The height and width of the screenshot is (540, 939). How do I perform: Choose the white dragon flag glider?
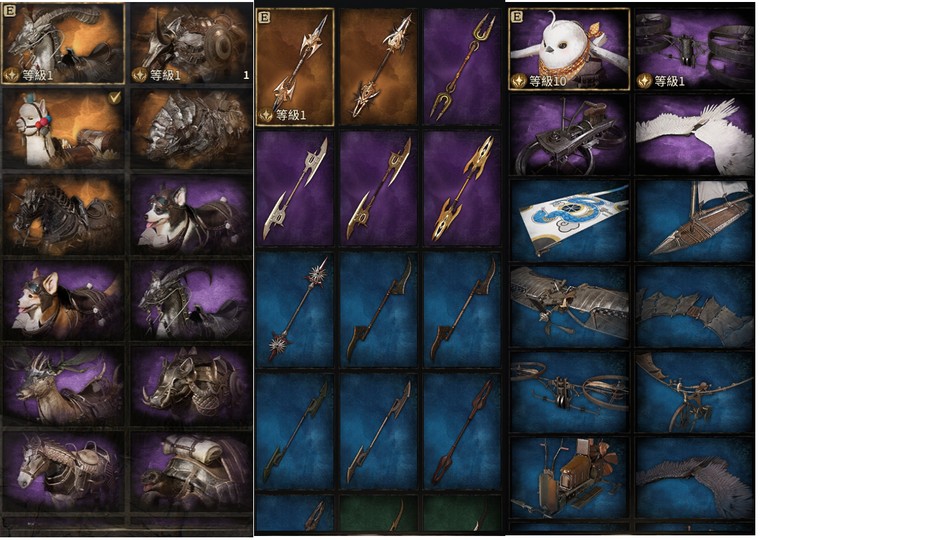(569, 220)
